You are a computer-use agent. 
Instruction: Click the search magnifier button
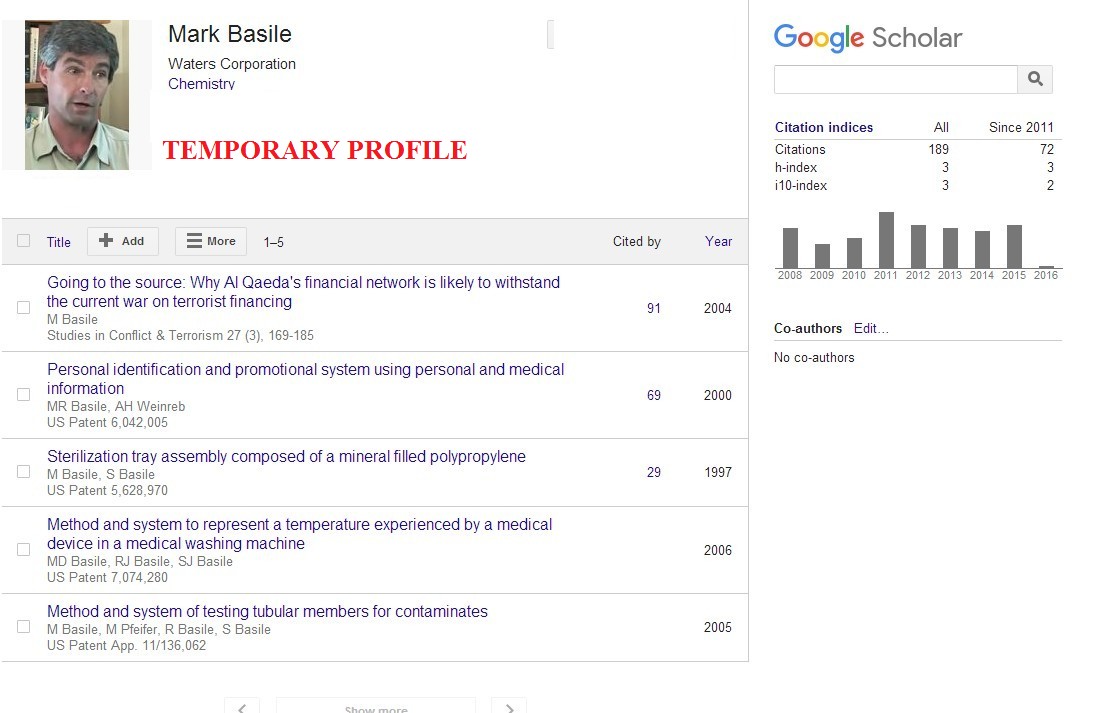pos(1035,79)
